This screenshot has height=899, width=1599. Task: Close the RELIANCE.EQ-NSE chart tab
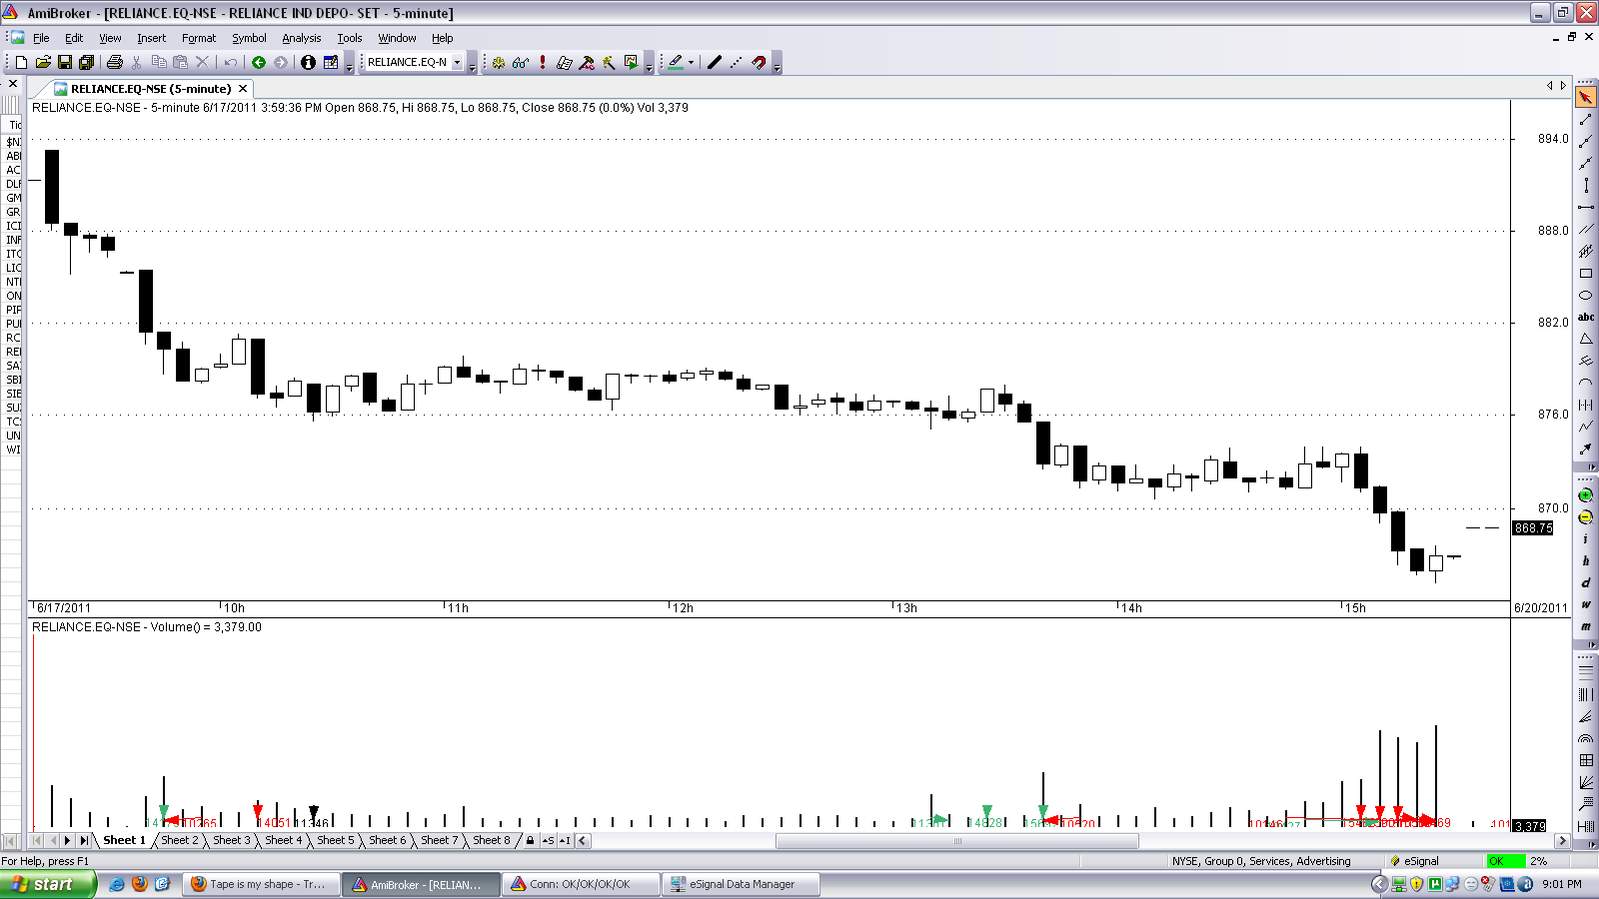click(x=243, y=89)
